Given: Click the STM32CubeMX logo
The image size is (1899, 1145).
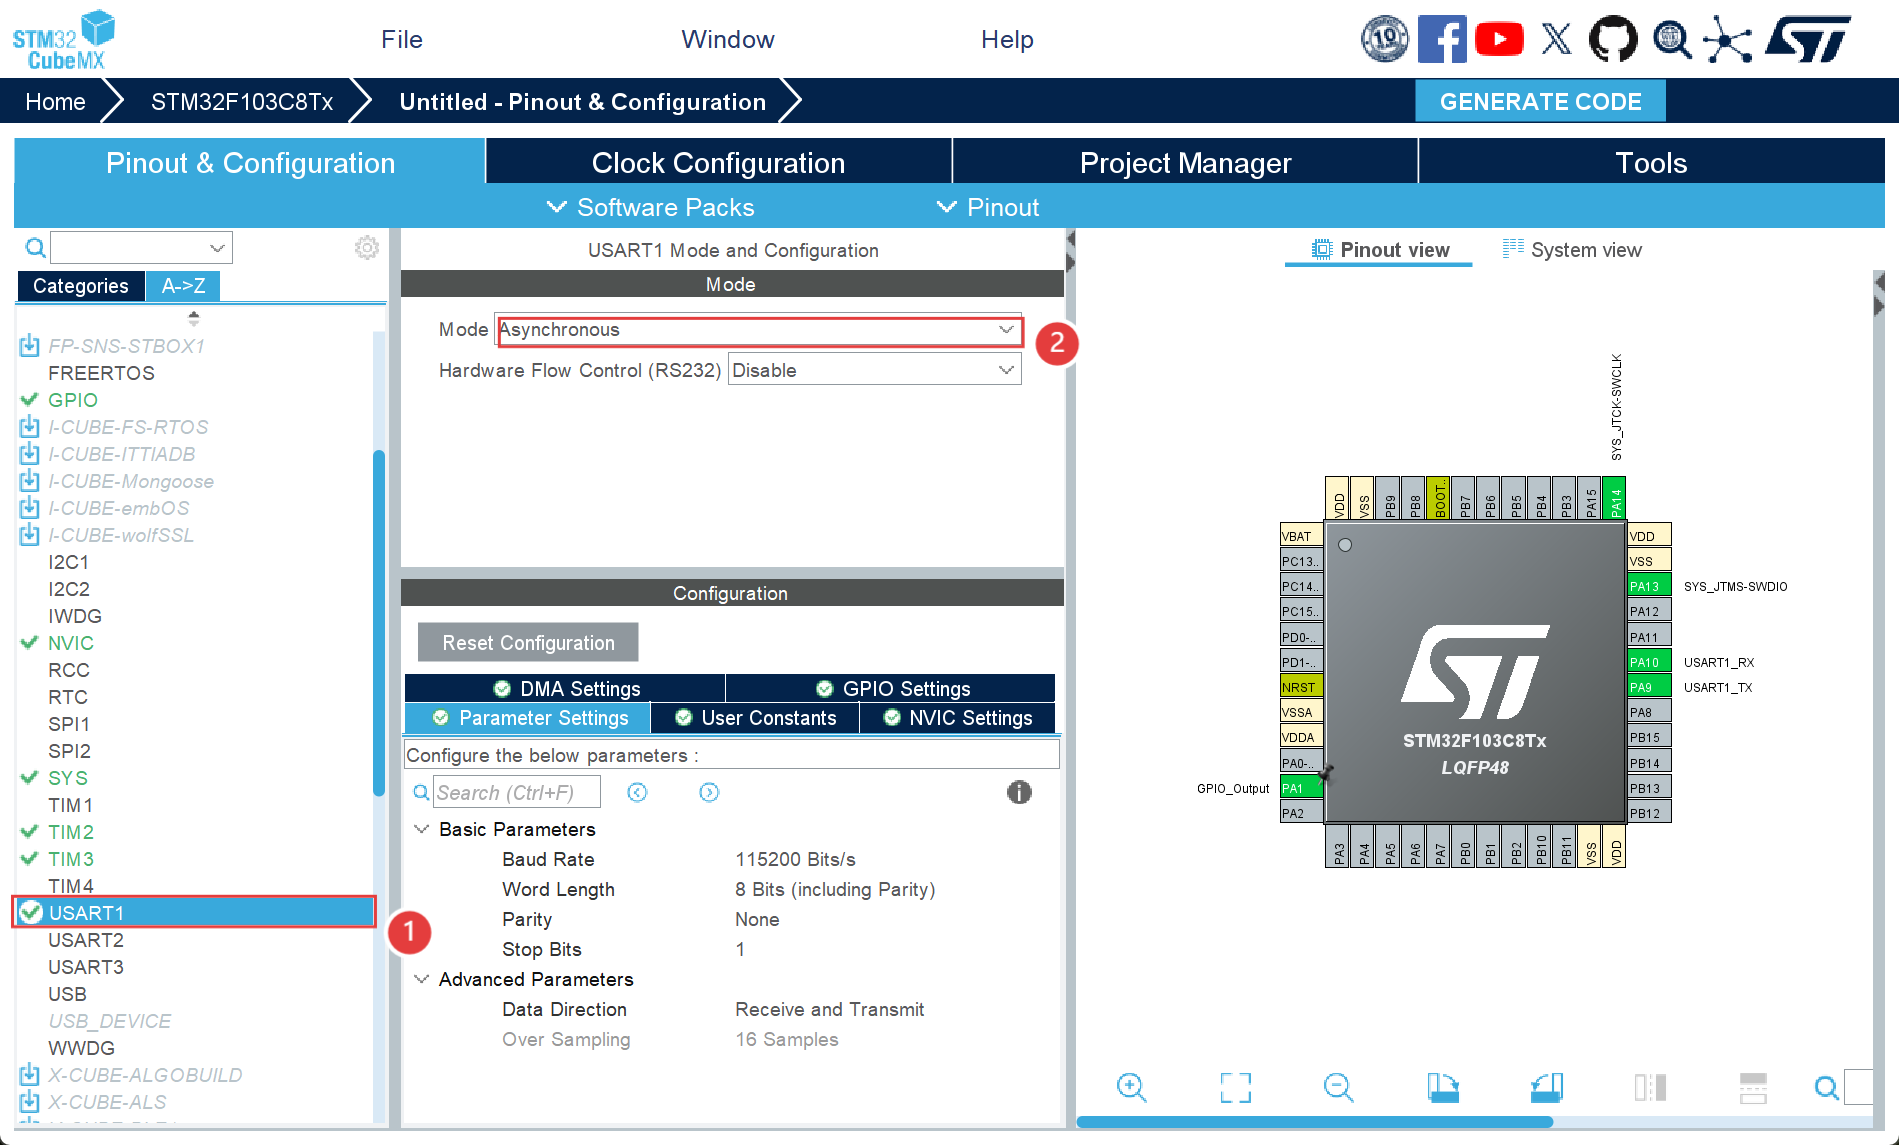Looking at the screenshot, I should click(x=63, y=40).
